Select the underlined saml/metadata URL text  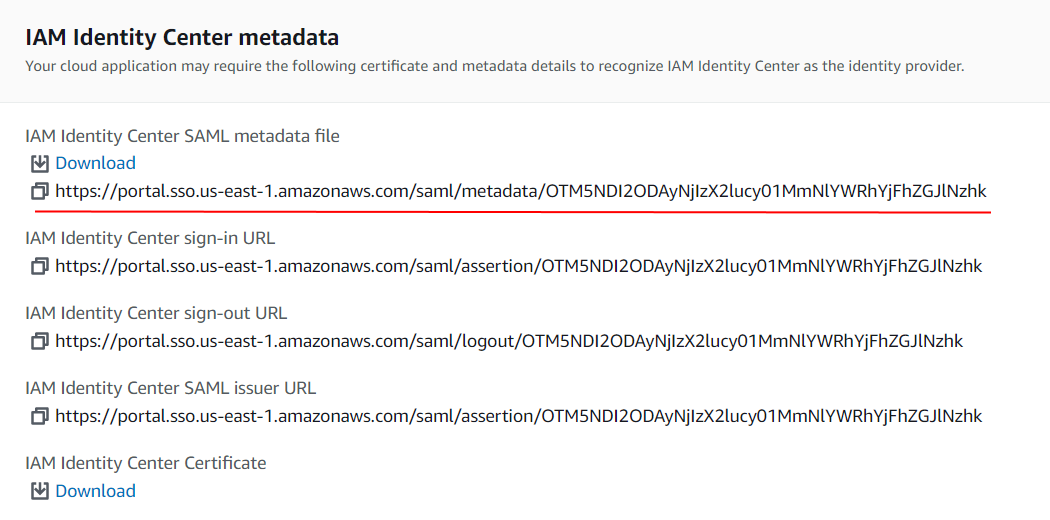coord(520,191)
